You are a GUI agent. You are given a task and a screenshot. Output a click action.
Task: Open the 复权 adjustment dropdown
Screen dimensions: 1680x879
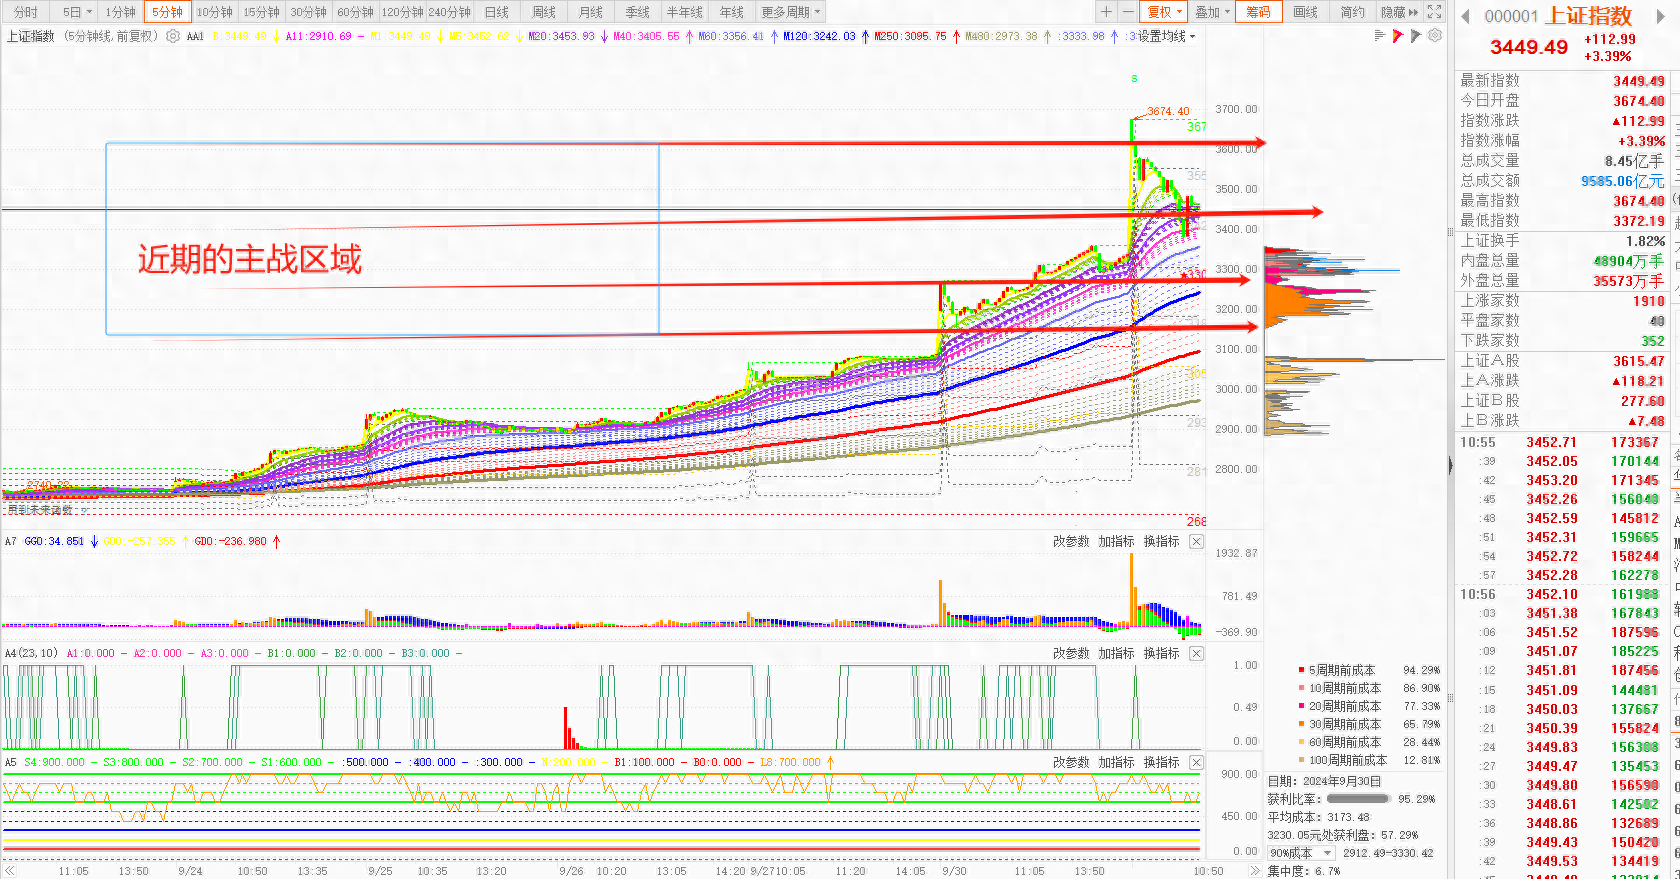[x=1164, y=12]
